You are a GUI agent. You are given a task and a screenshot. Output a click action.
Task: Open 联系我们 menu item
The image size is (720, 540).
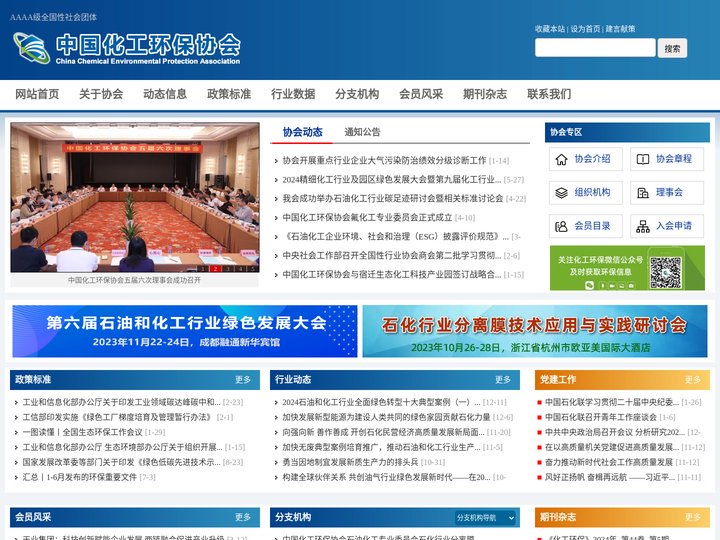click(549, 94)
